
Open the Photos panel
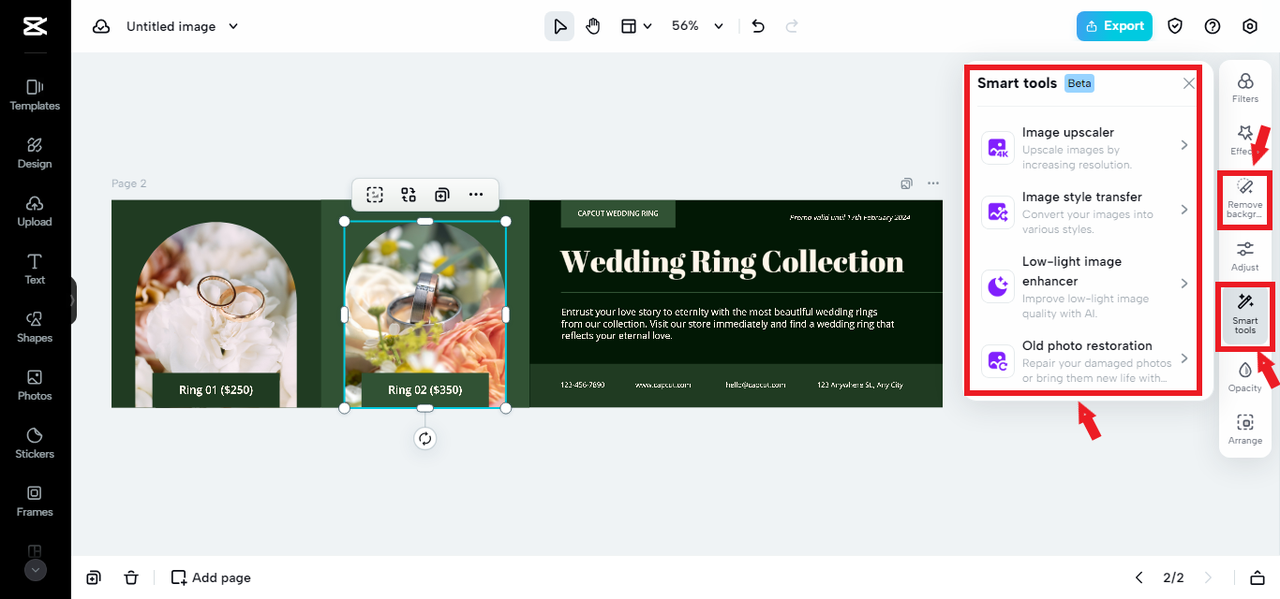point(35,385)
